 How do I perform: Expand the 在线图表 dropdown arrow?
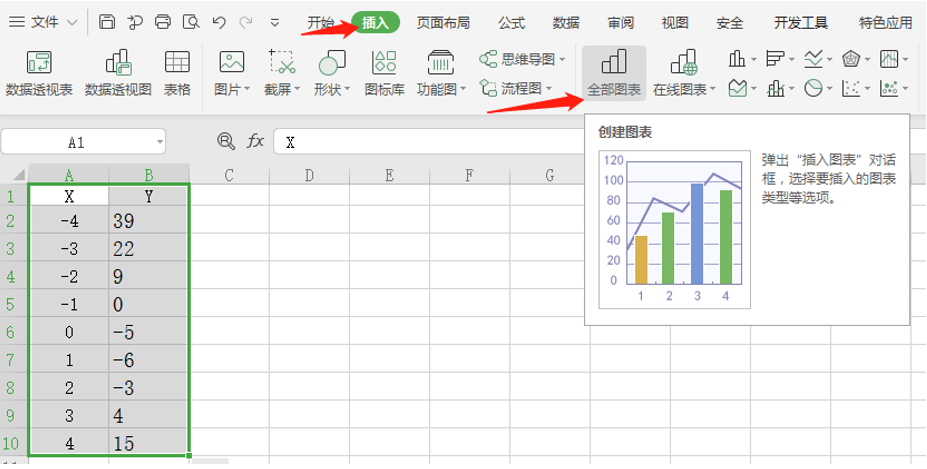pyautogui.click(x=712, y=90)
